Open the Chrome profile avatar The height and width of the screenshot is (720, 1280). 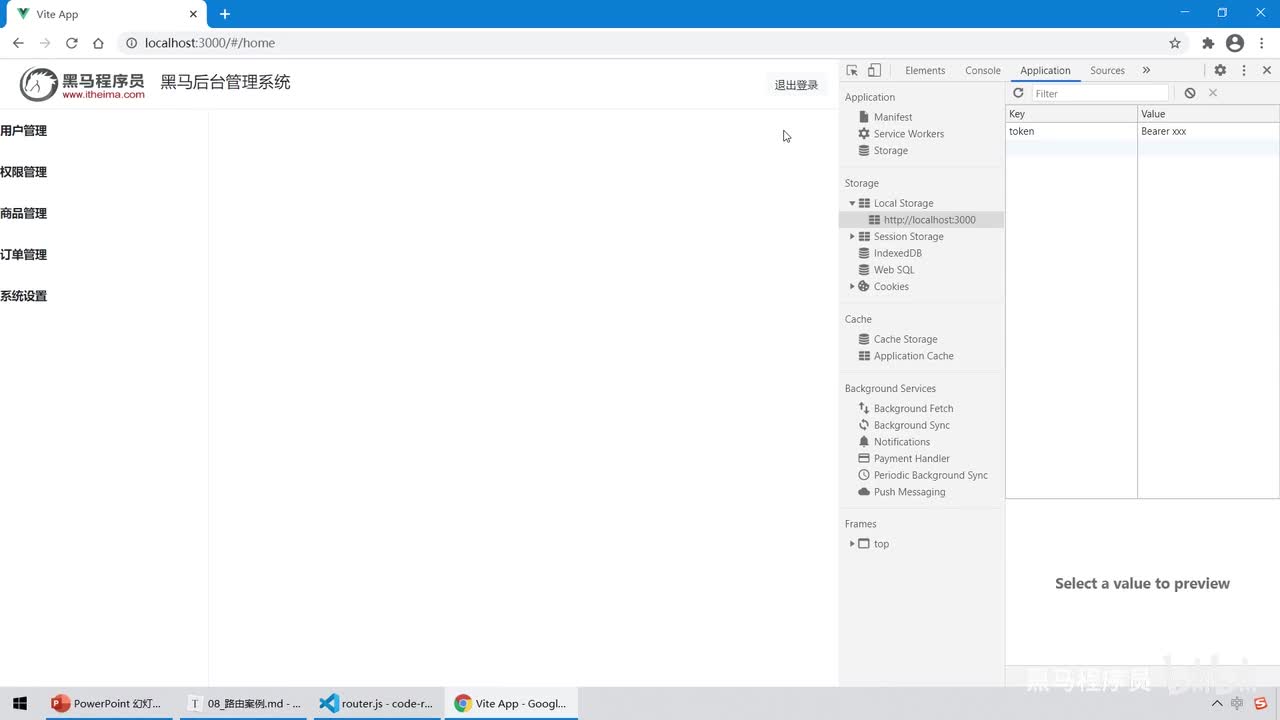point(1235,43)
